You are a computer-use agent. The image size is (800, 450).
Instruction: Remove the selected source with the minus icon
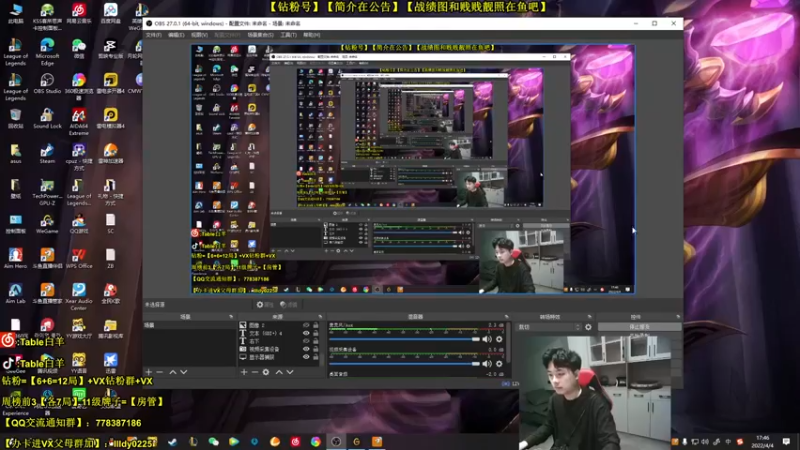(255, 372)
